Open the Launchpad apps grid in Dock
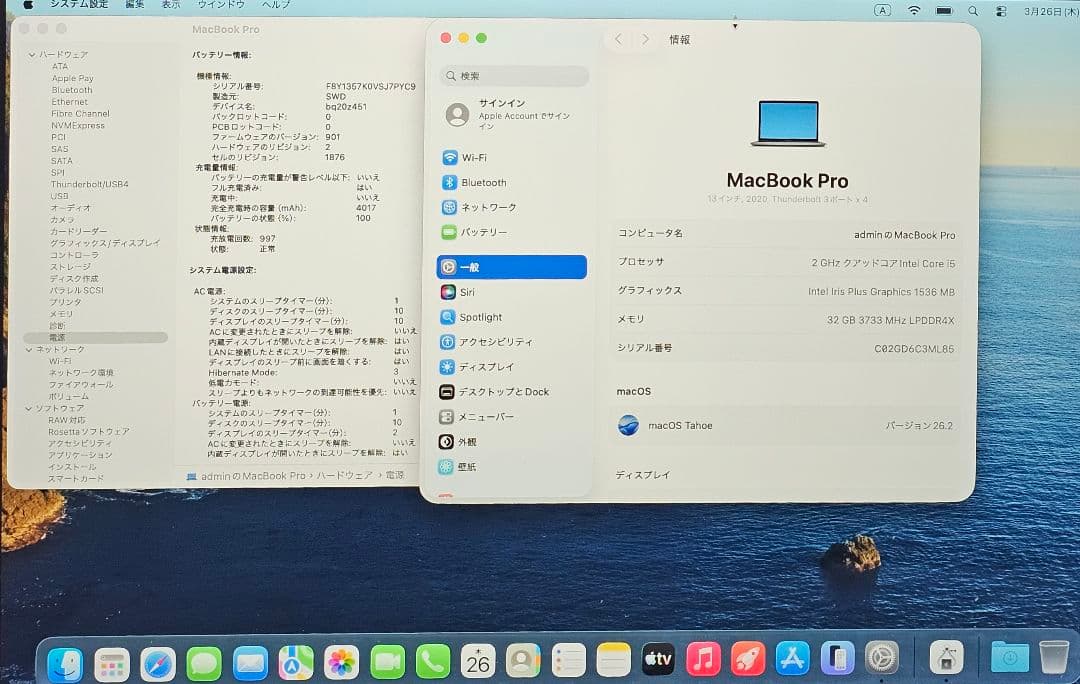 click(112, 663)
